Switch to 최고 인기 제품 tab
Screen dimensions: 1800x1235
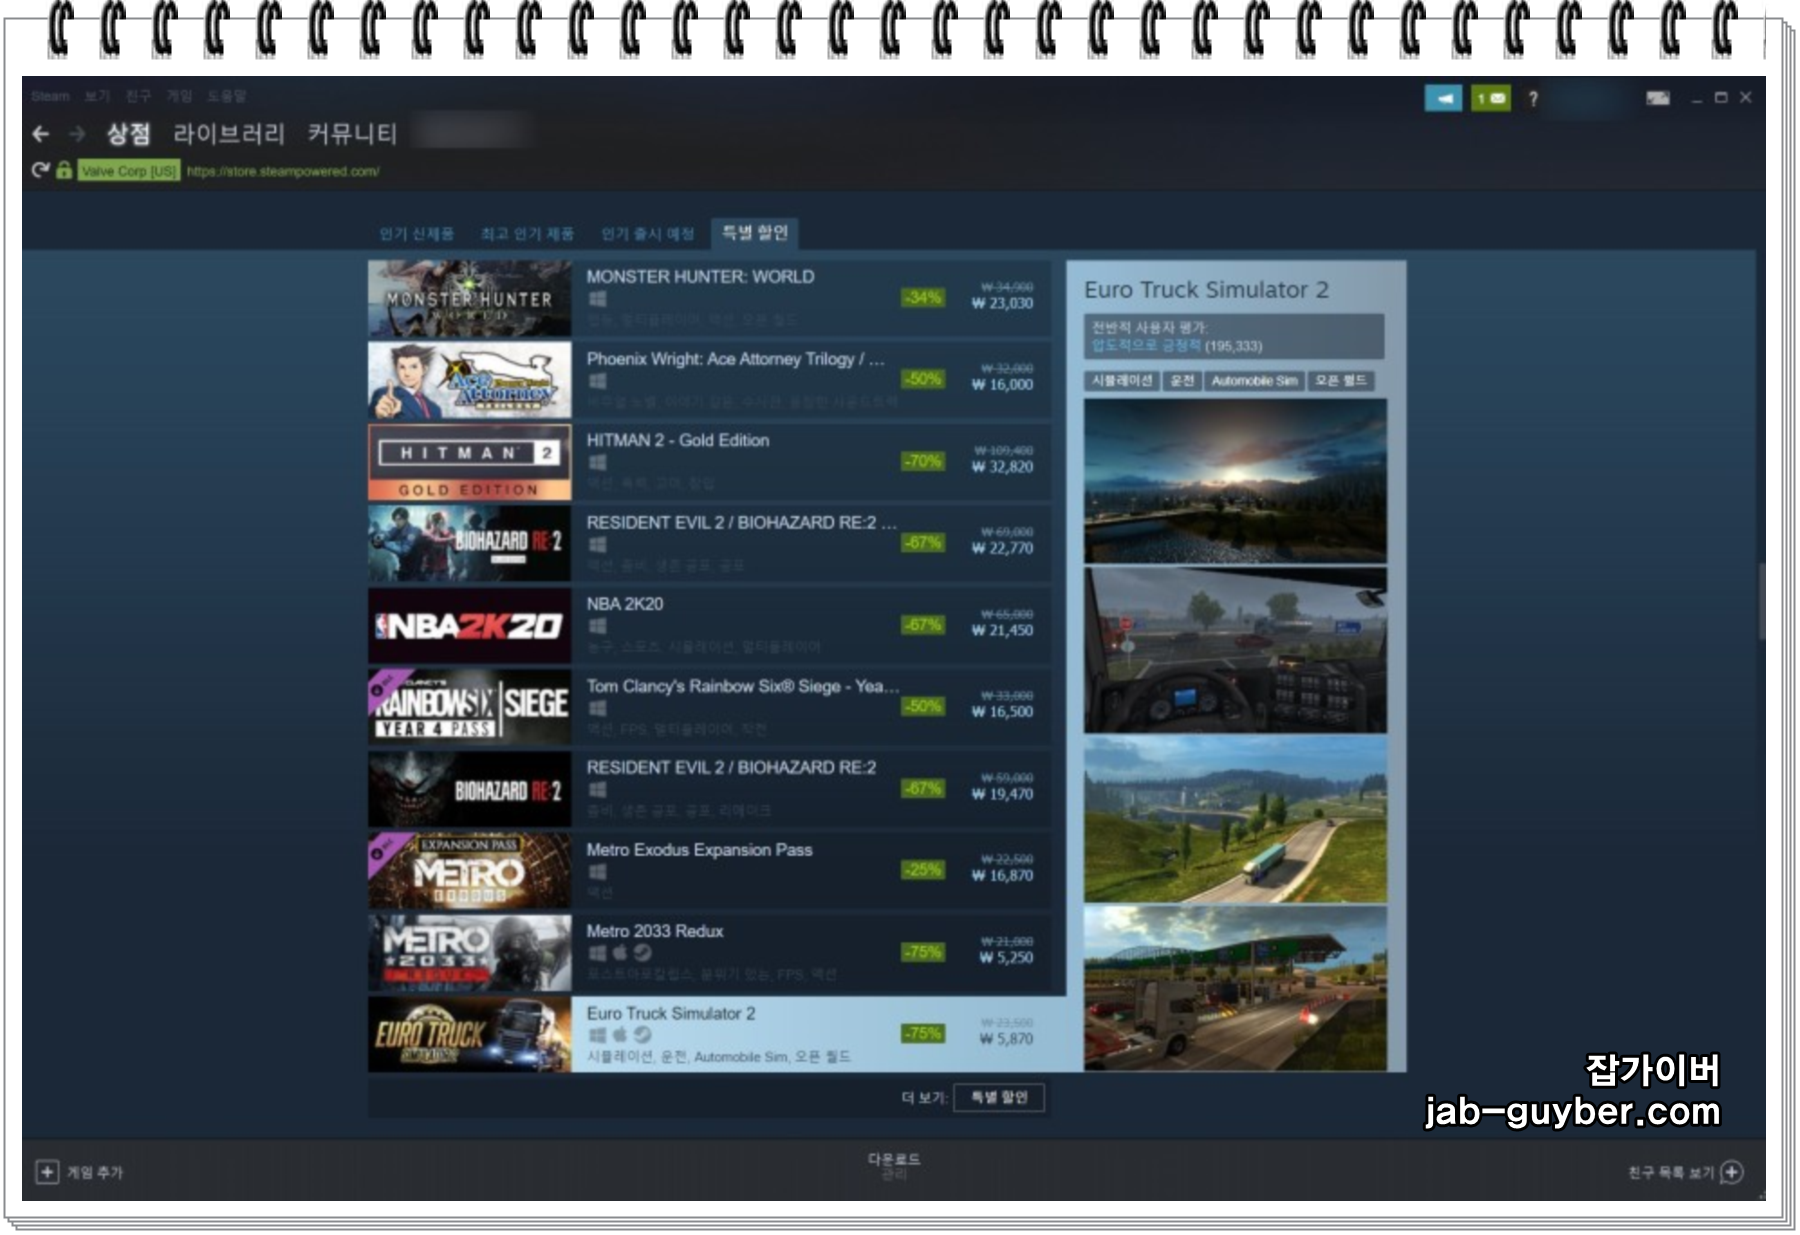527,234
